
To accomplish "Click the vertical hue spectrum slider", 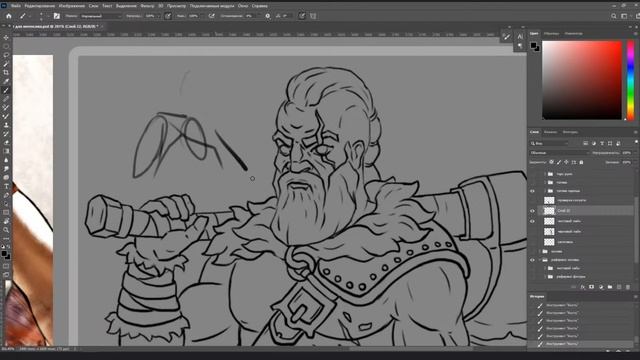I will (631, 80).
